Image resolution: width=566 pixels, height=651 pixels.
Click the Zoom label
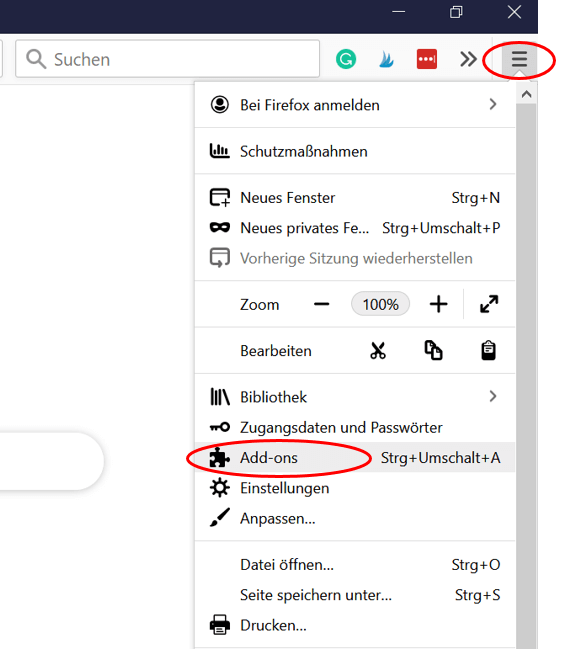click(260, 305)
